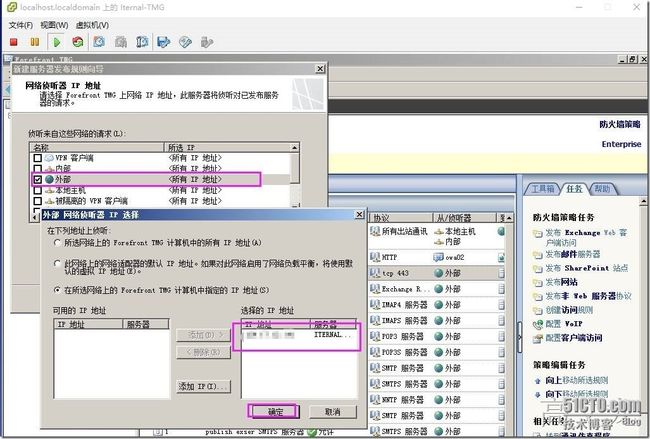This screenshot has height=439, width=650.
Task: Click the 配置 VoIP link
Action: click(564, 324)
